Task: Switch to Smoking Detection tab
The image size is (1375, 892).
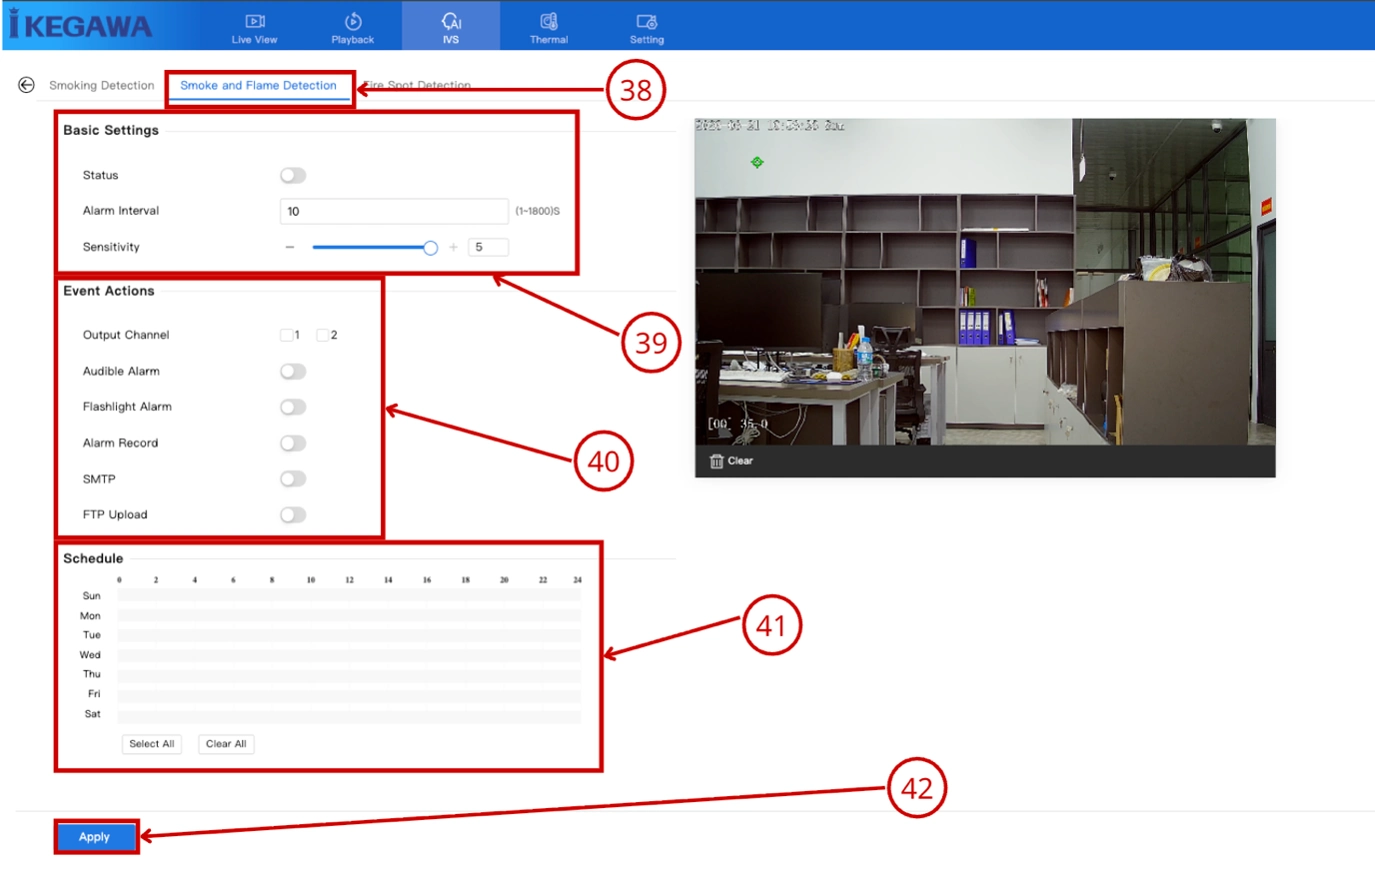Action: pyautogui.click(x=101, y=85)
